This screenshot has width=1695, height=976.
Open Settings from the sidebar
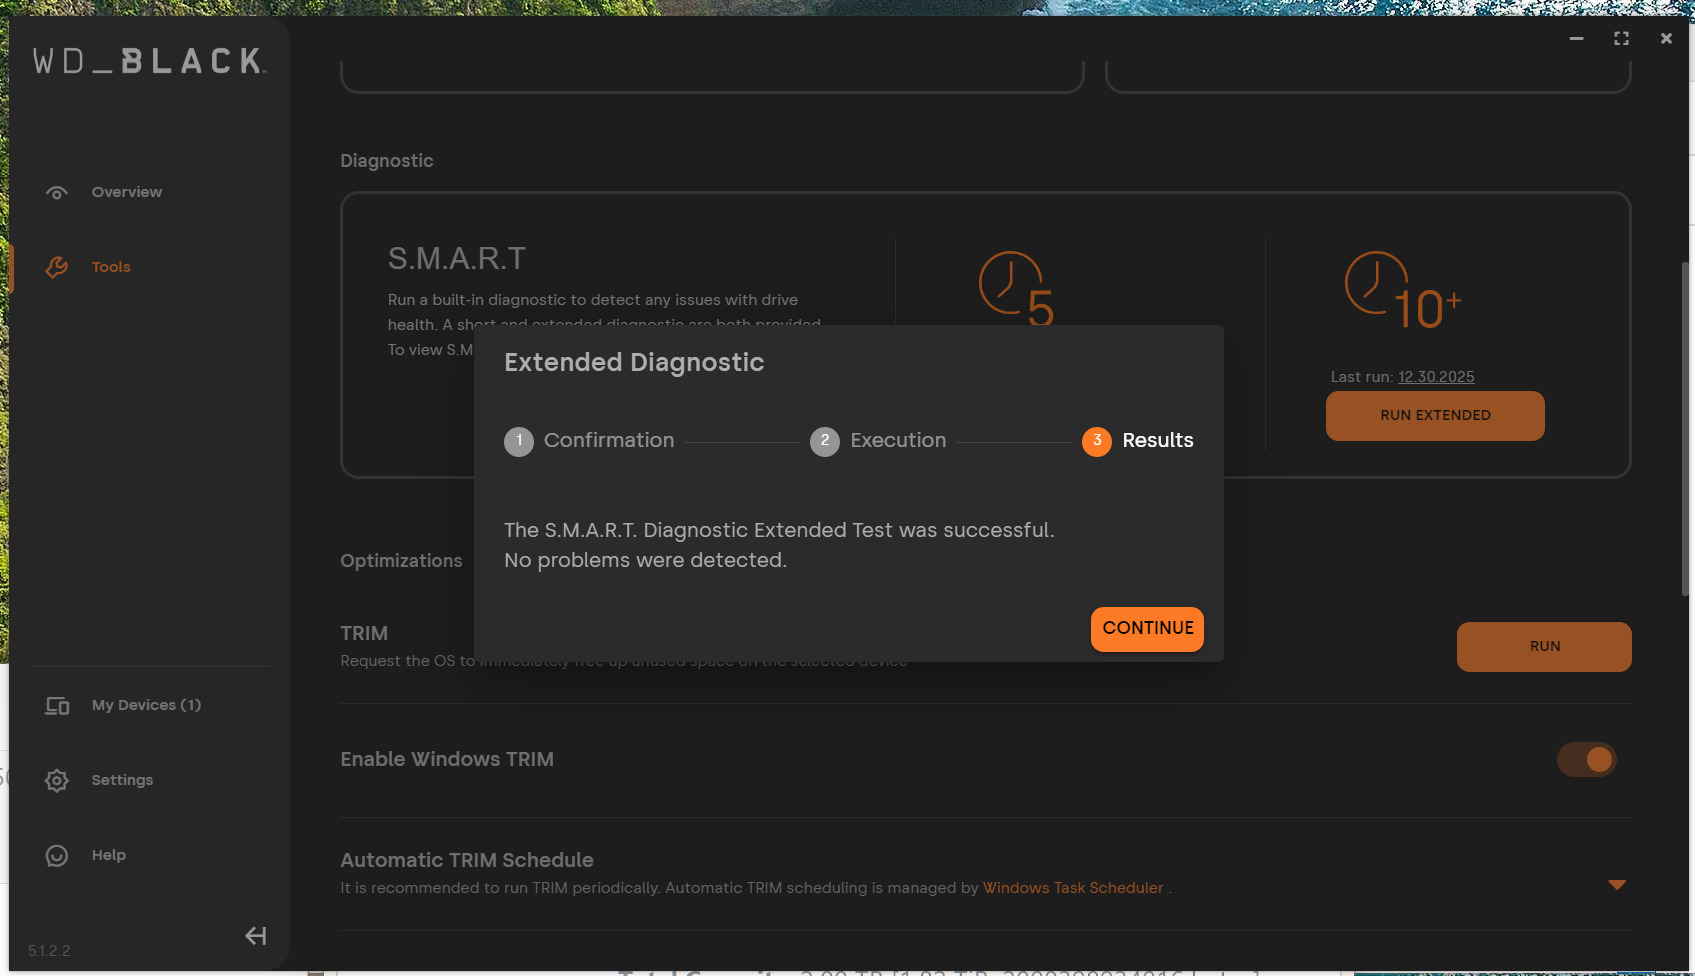122,780
